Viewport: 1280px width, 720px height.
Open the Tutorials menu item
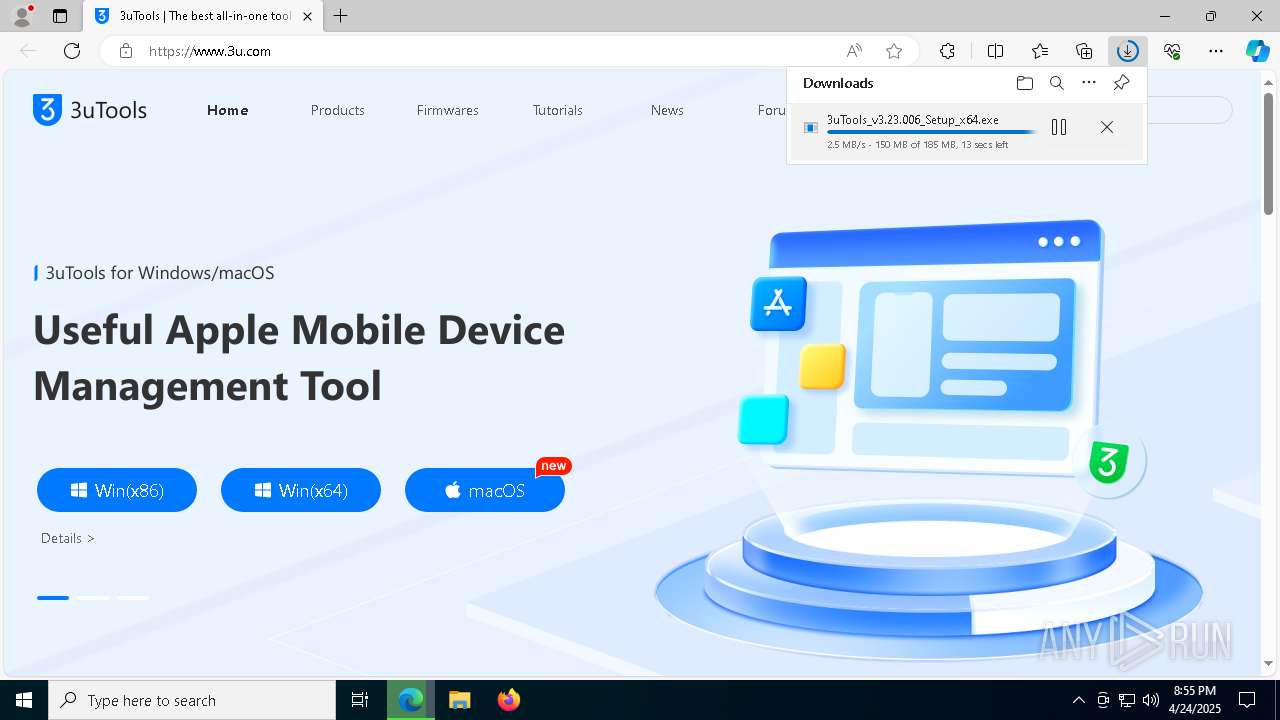click(558, 110)
